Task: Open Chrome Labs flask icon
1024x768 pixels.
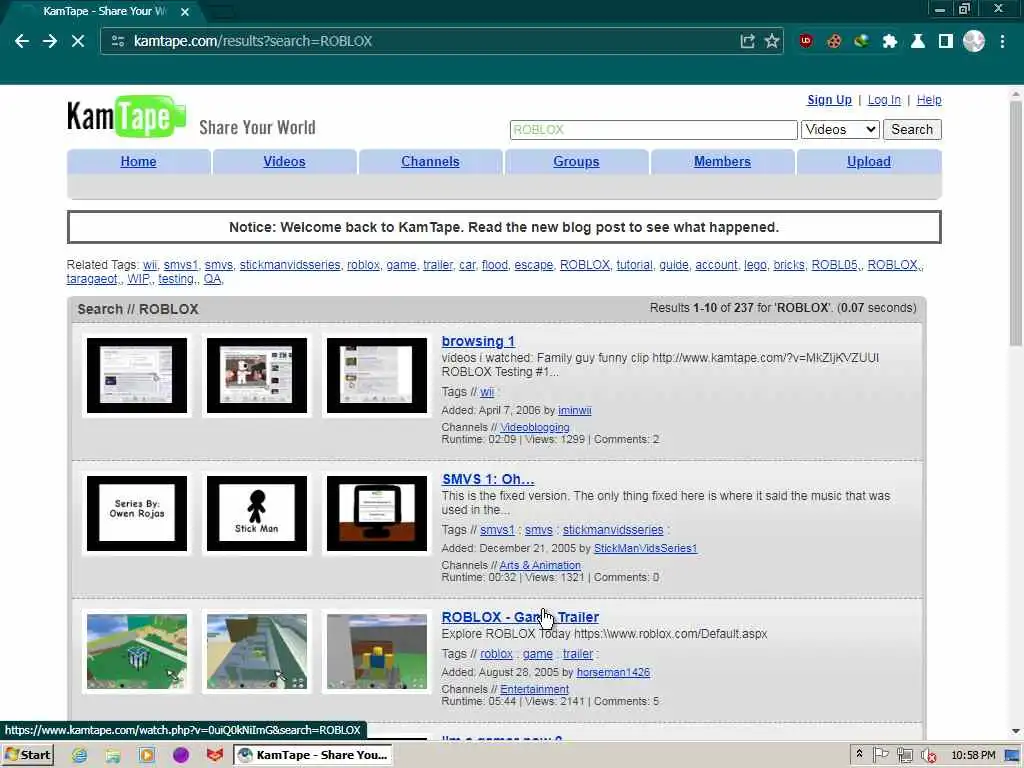Action: 918,41
